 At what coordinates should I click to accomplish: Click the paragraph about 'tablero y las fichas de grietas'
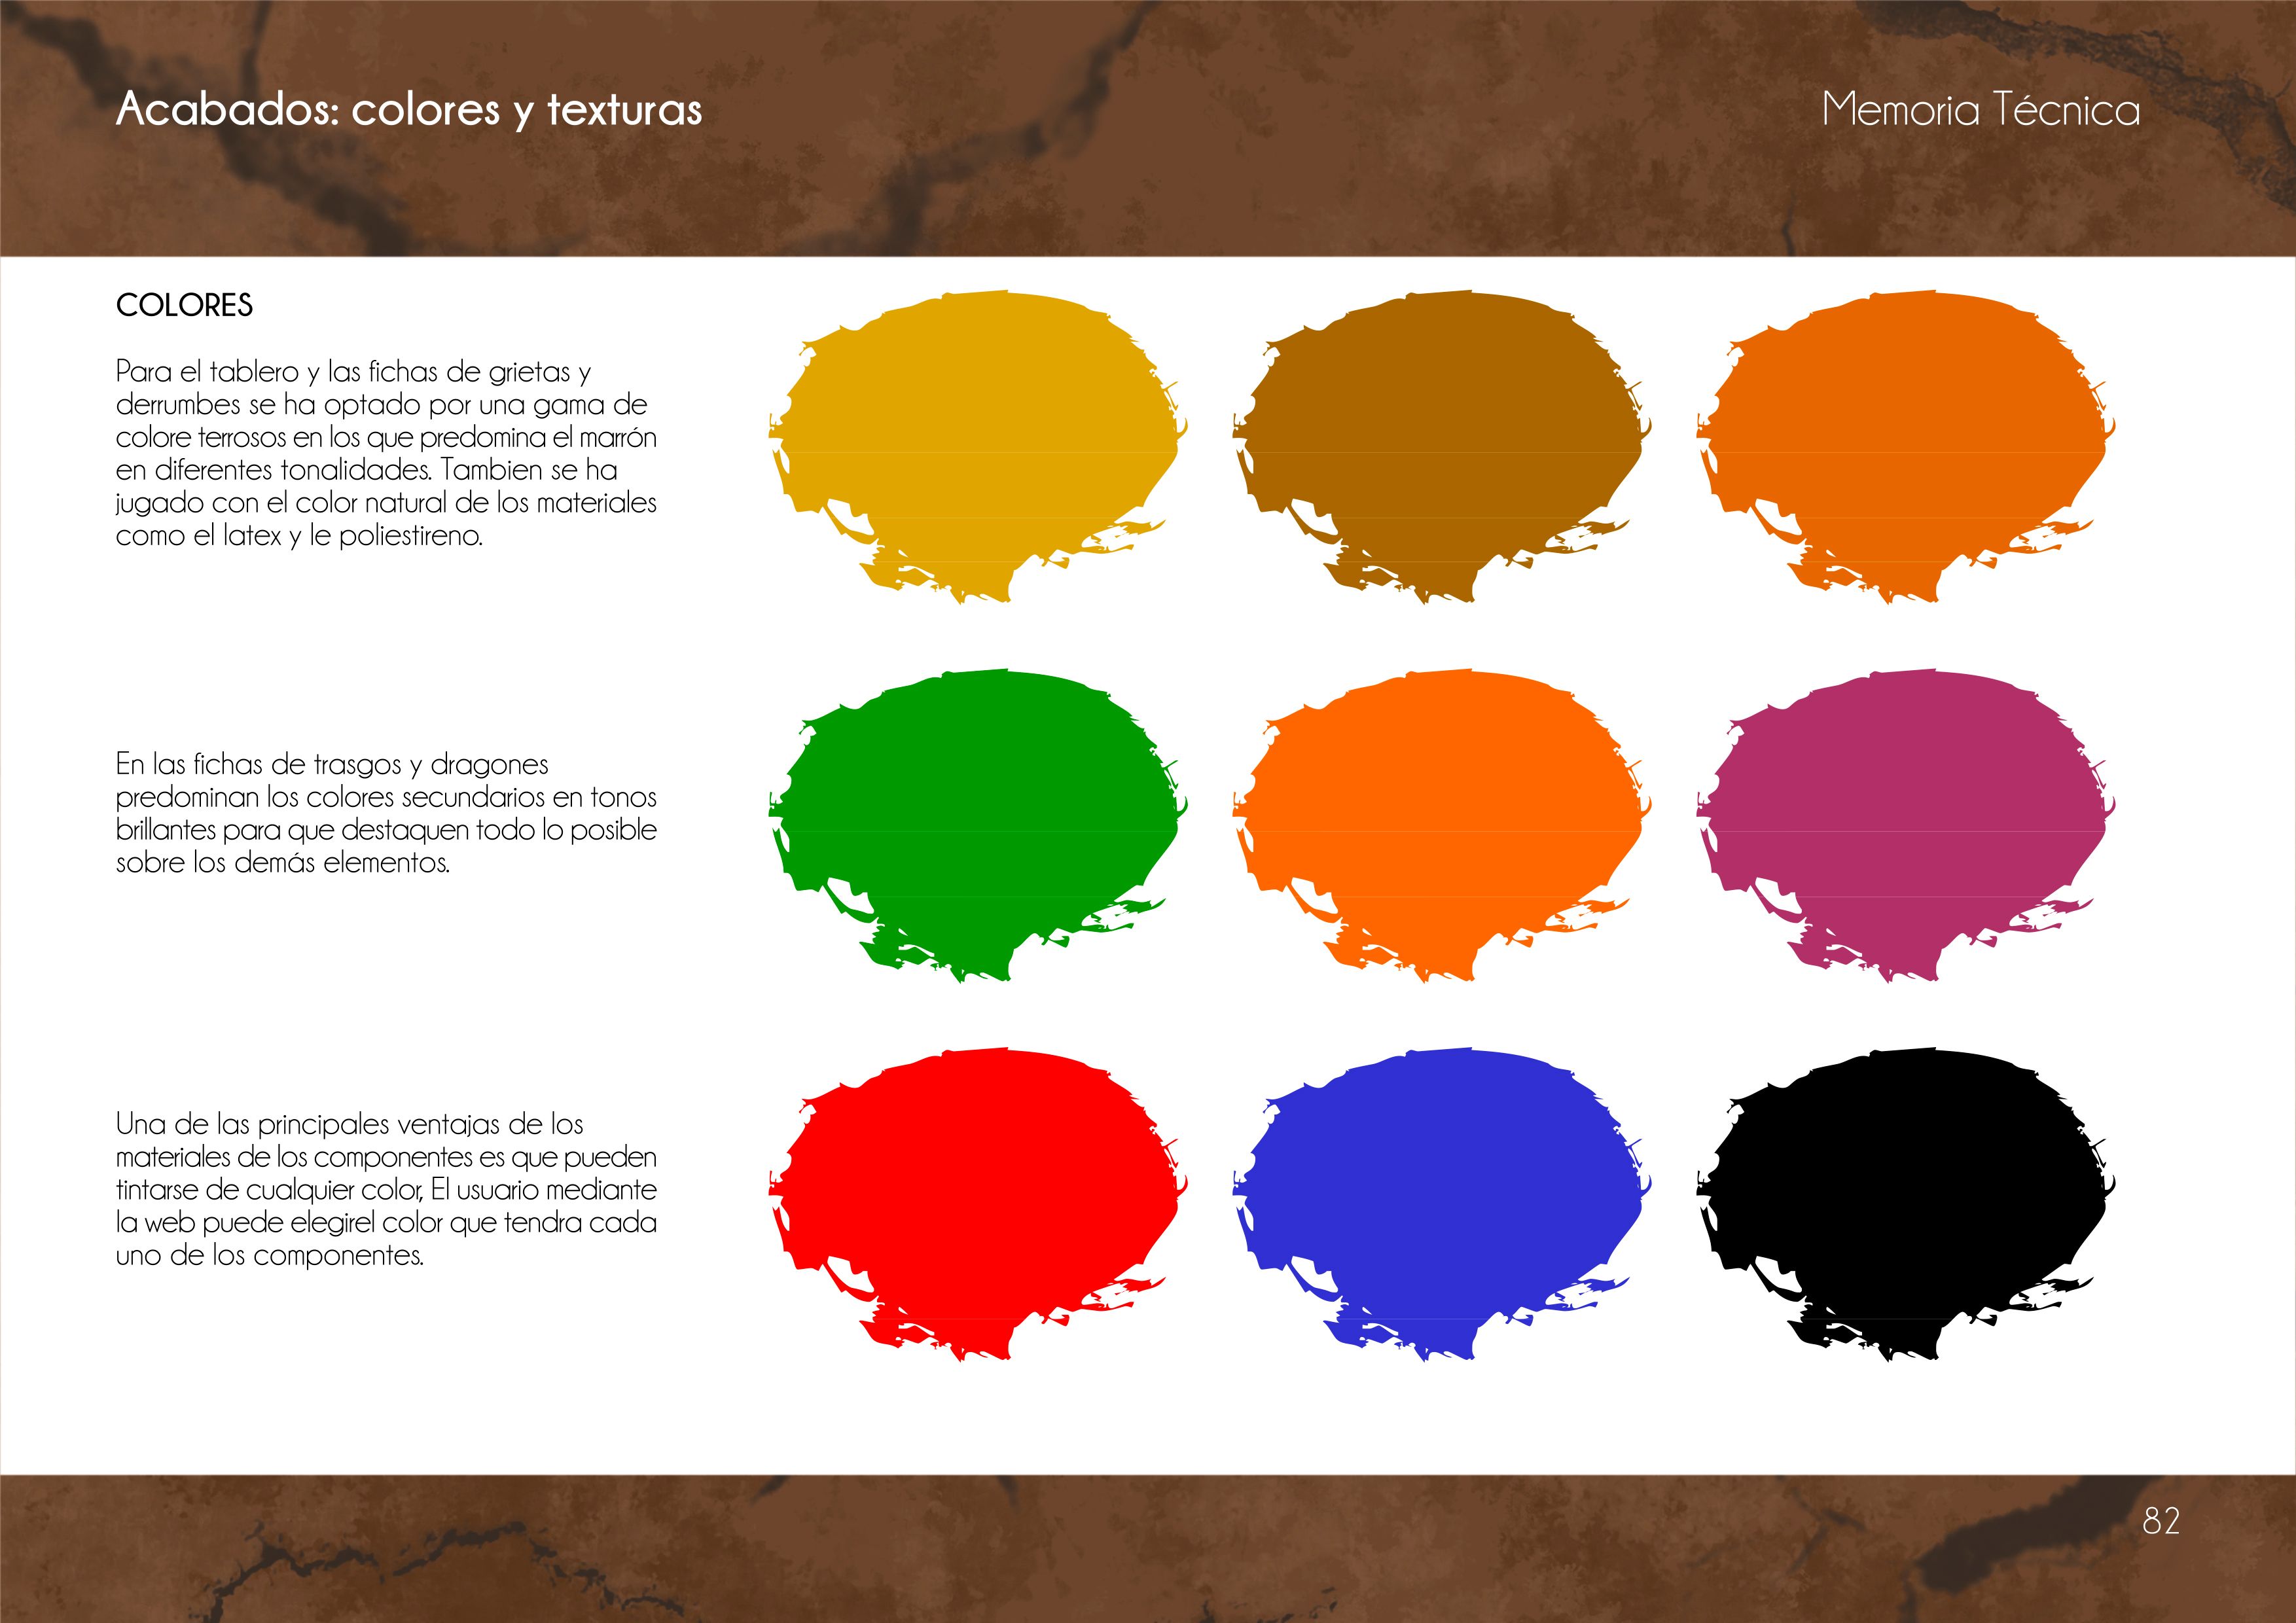[386, 453]
